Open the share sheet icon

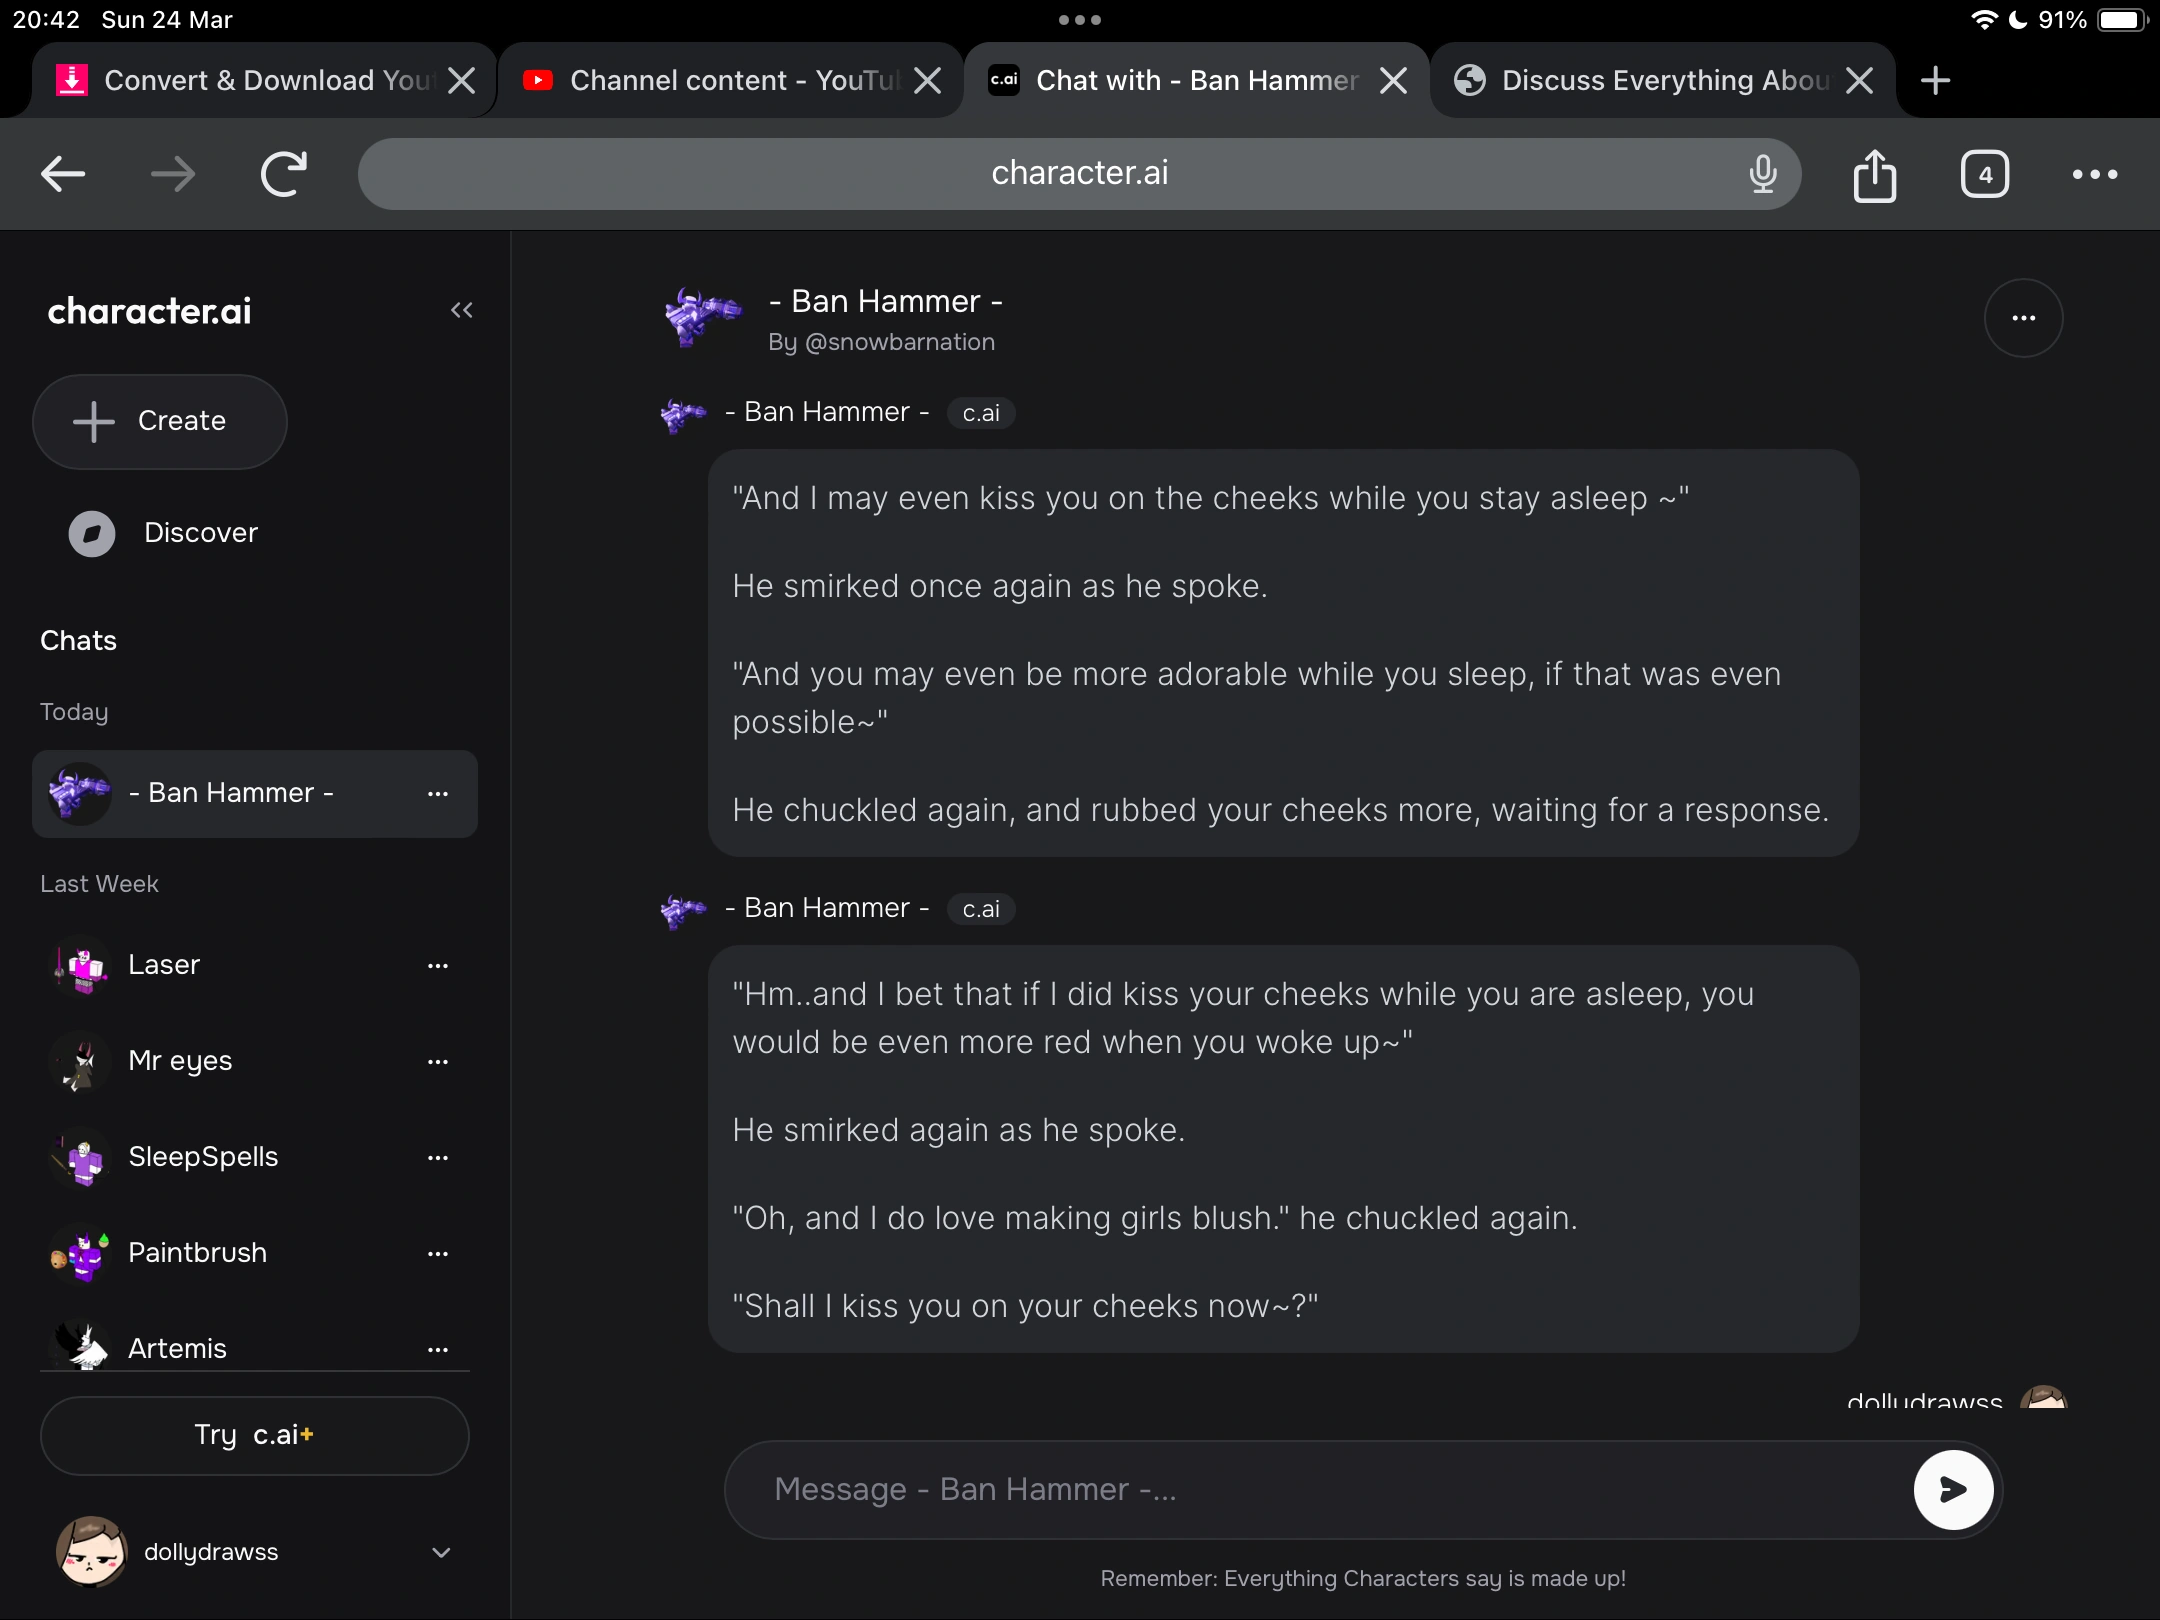pos(1875,174)
